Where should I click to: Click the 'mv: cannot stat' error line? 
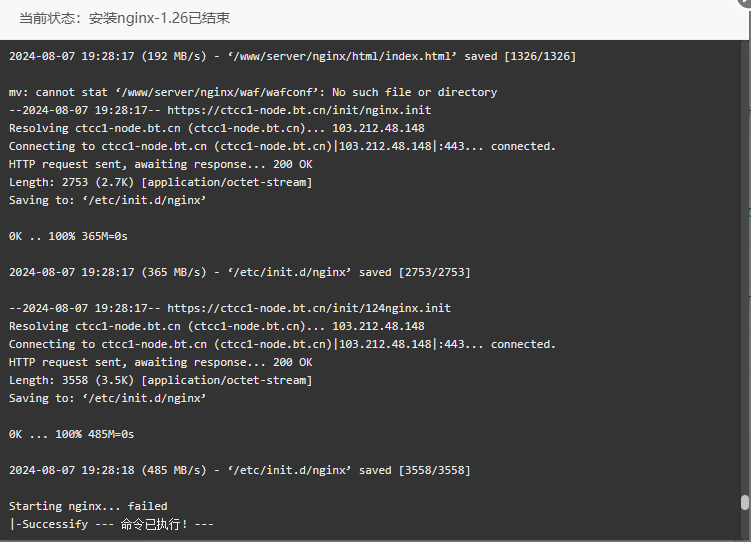(x=253, y=92)
